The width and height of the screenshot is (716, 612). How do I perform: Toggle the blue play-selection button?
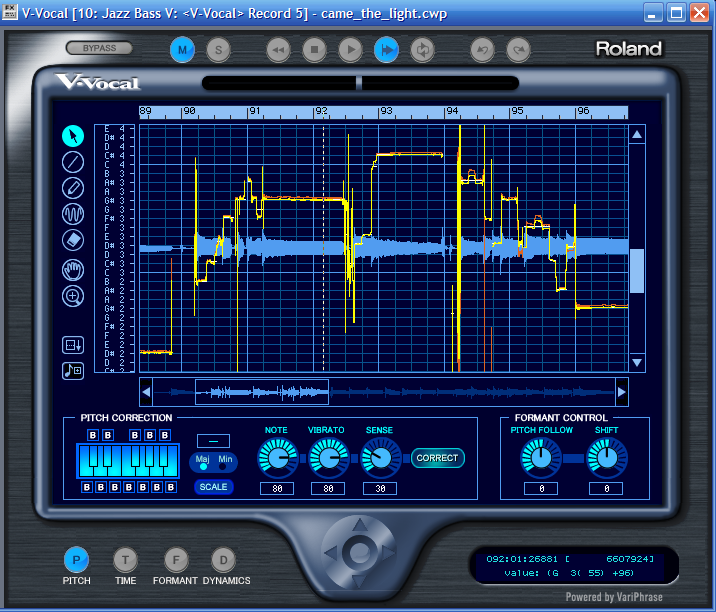[386, 50]
